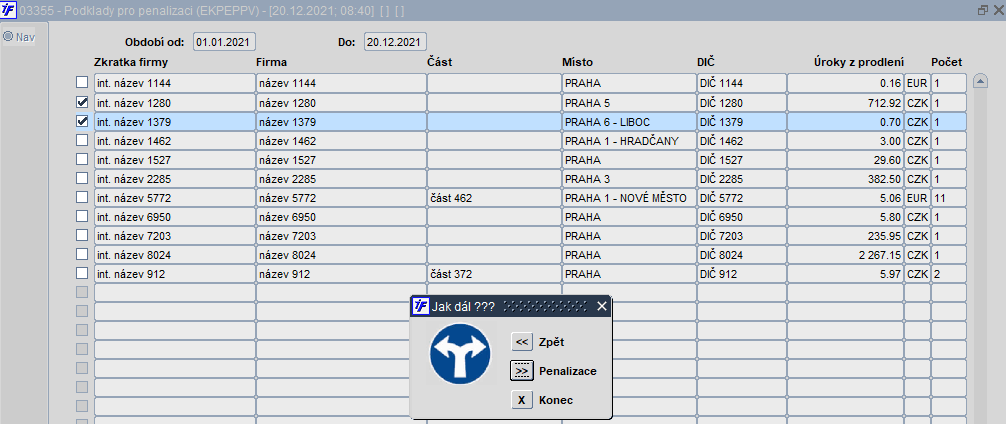This screenshot has height=424, width=1006.
Task: Select the 'DIČ 7203' cell
Action: click(x=741, y=236)
